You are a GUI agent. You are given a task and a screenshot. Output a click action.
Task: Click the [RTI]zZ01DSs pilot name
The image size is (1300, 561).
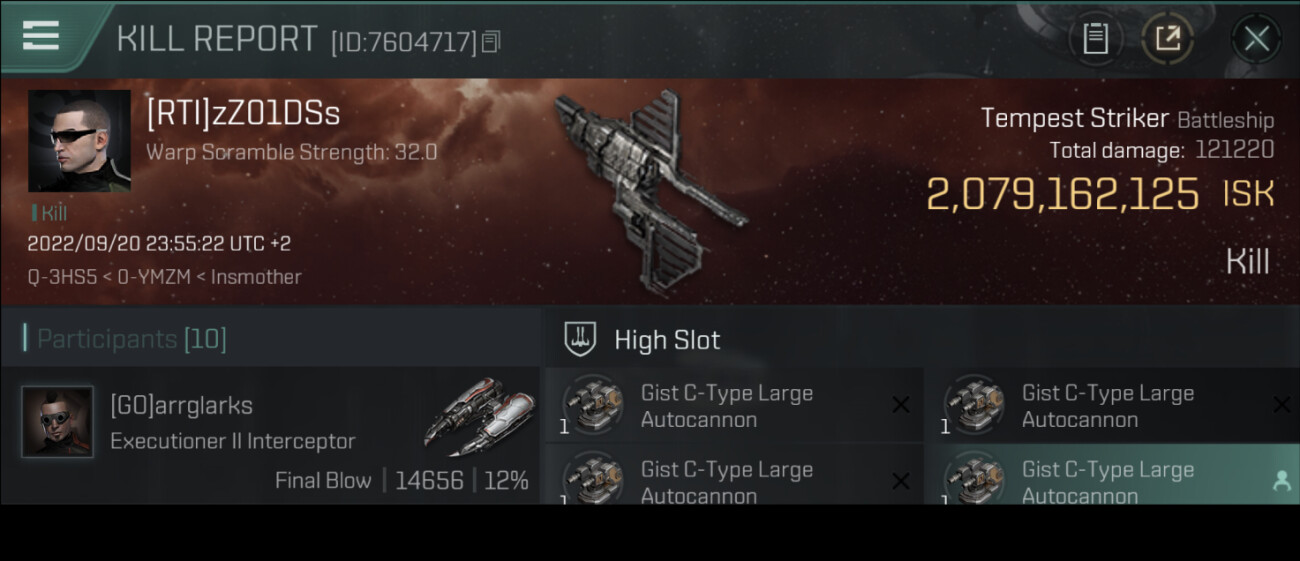[x=243, y=113]
